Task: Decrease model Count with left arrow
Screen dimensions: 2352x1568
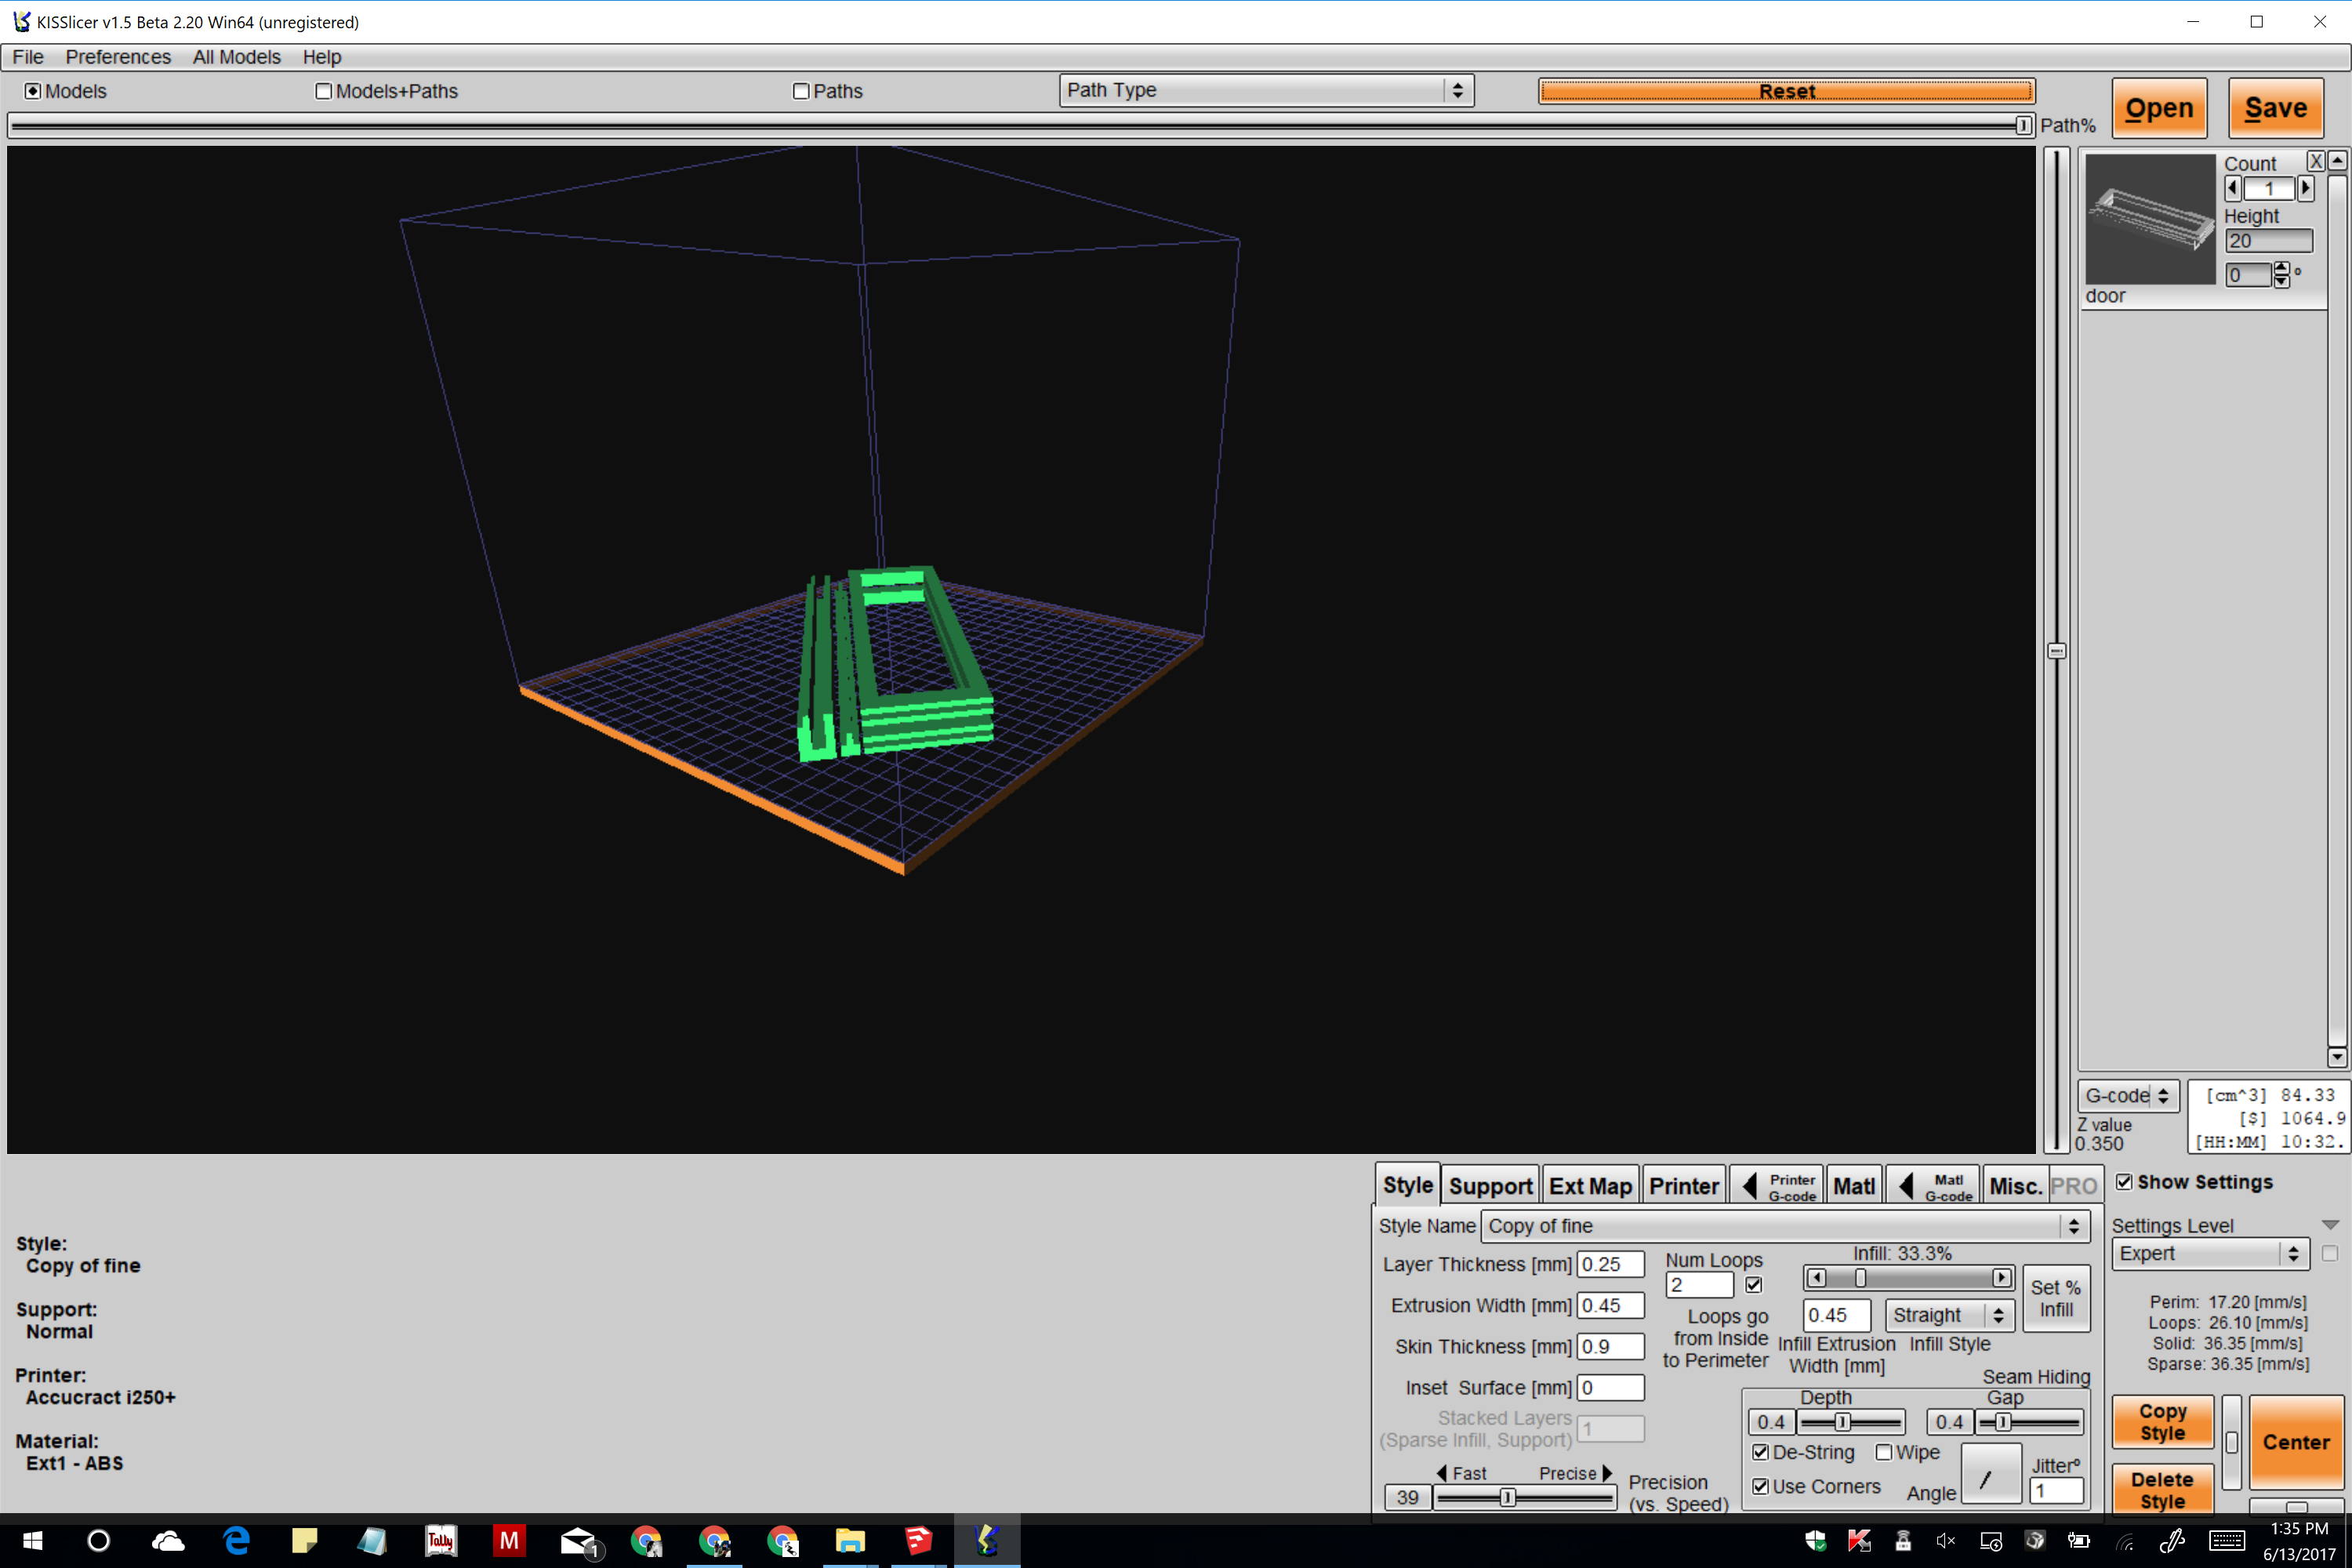Action: [2233, 188]
